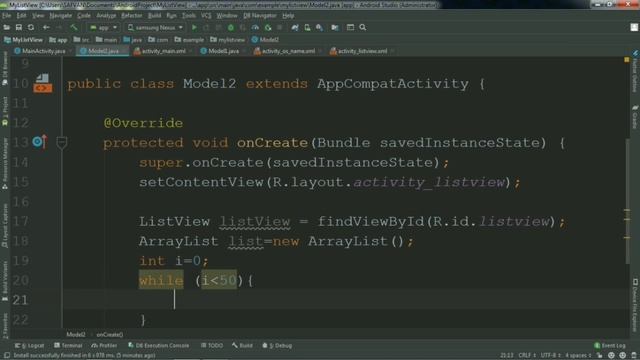Image resolution: width=640 pixels, height=360 pixels.
Task: Click the warning stripe marker near line 18
Action: pyautogui.click(x=627, y=238)
